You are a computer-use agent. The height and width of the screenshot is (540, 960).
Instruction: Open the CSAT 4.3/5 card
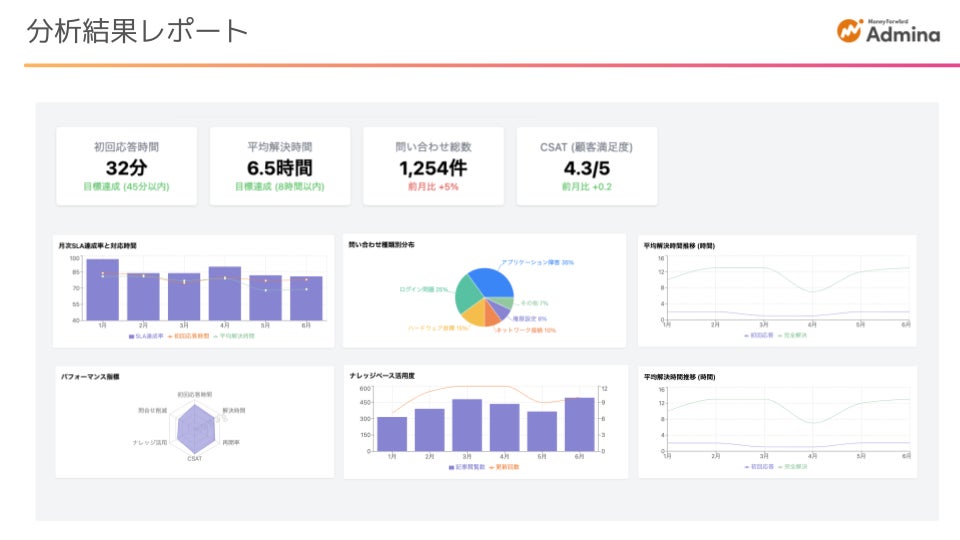pyautogui.click(x=587, y=166)
